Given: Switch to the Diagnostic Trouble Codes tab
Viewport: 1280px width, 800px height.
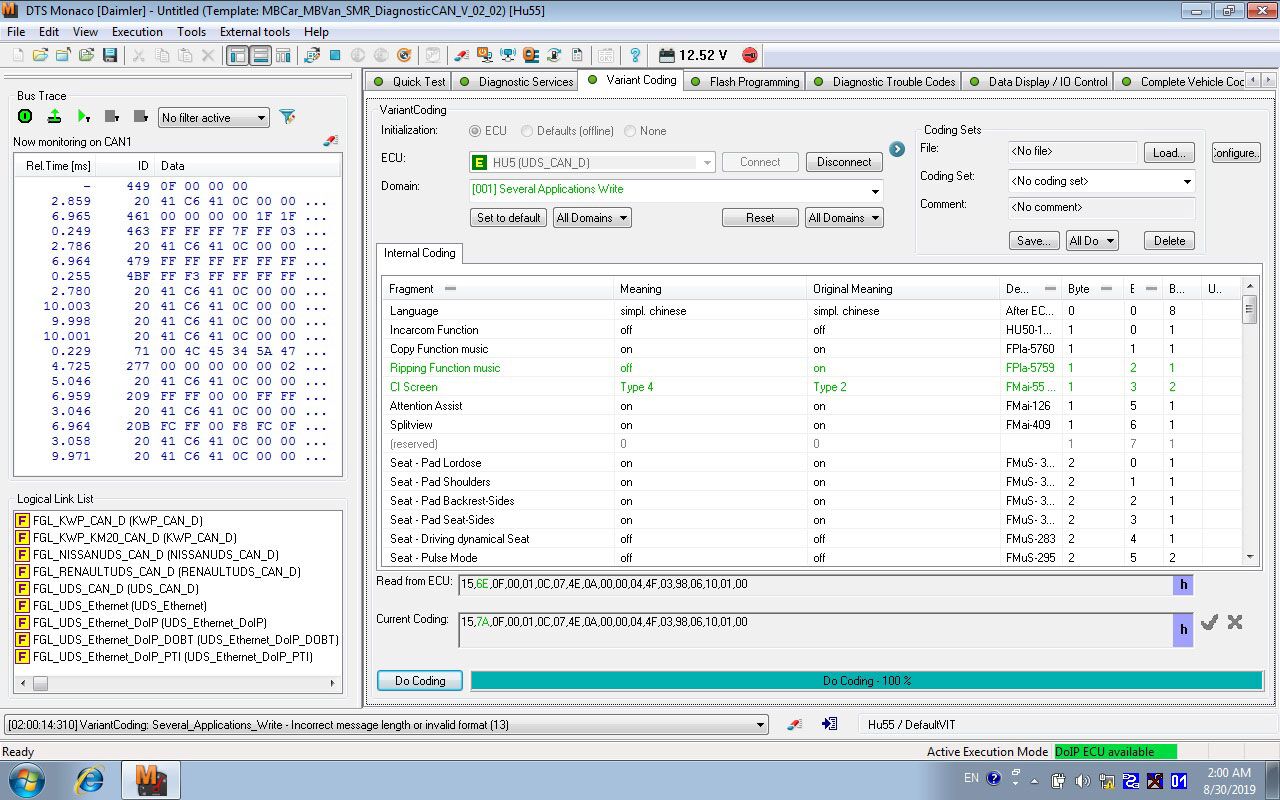Looking at the screenshot, I should pos(892,82).
